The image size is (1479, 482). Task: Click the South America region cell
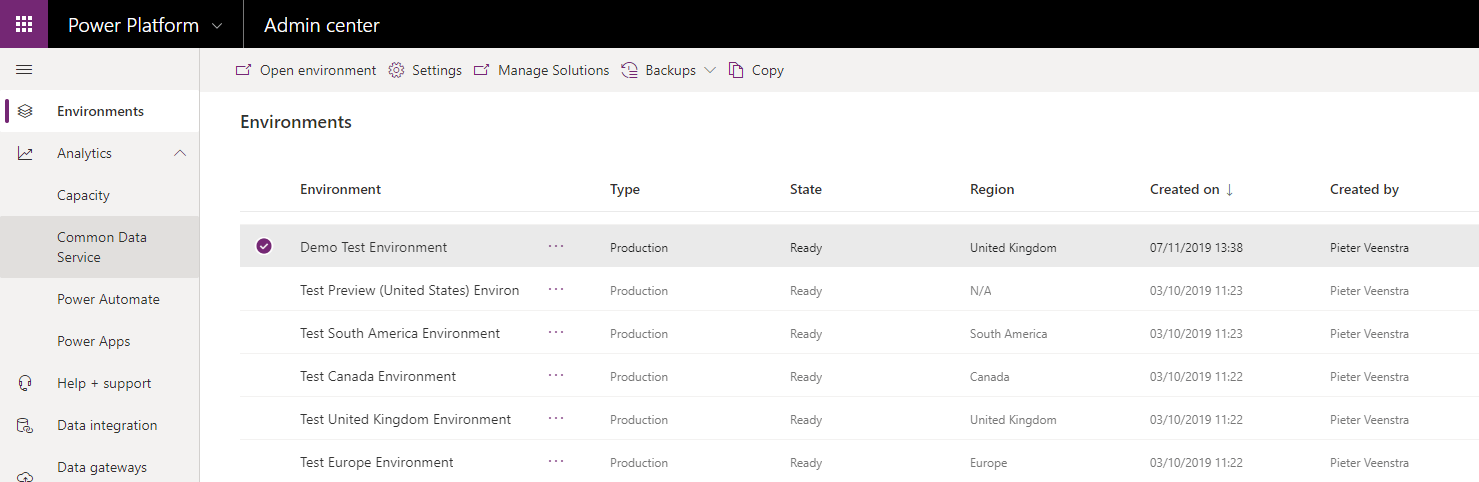pos(1009,333)
